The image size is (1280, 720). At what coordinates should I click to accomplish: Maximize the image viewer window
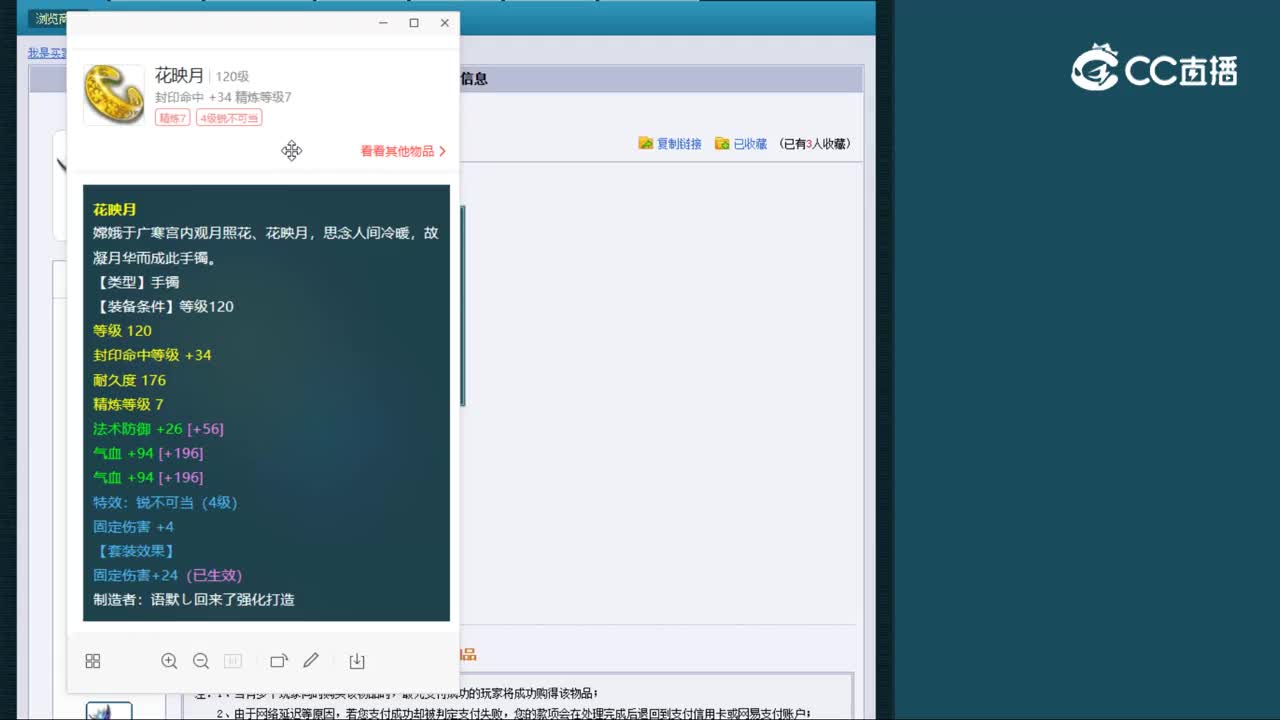click(x=414, y=23)
